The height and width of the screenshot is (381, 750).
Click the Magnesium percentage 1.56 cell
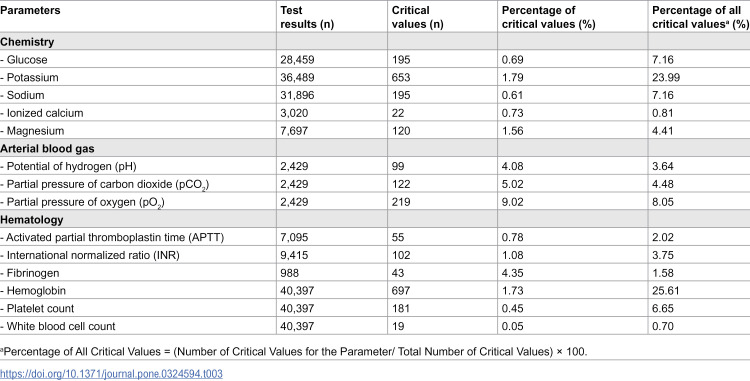pyautogui.click(x=513, y=131)
